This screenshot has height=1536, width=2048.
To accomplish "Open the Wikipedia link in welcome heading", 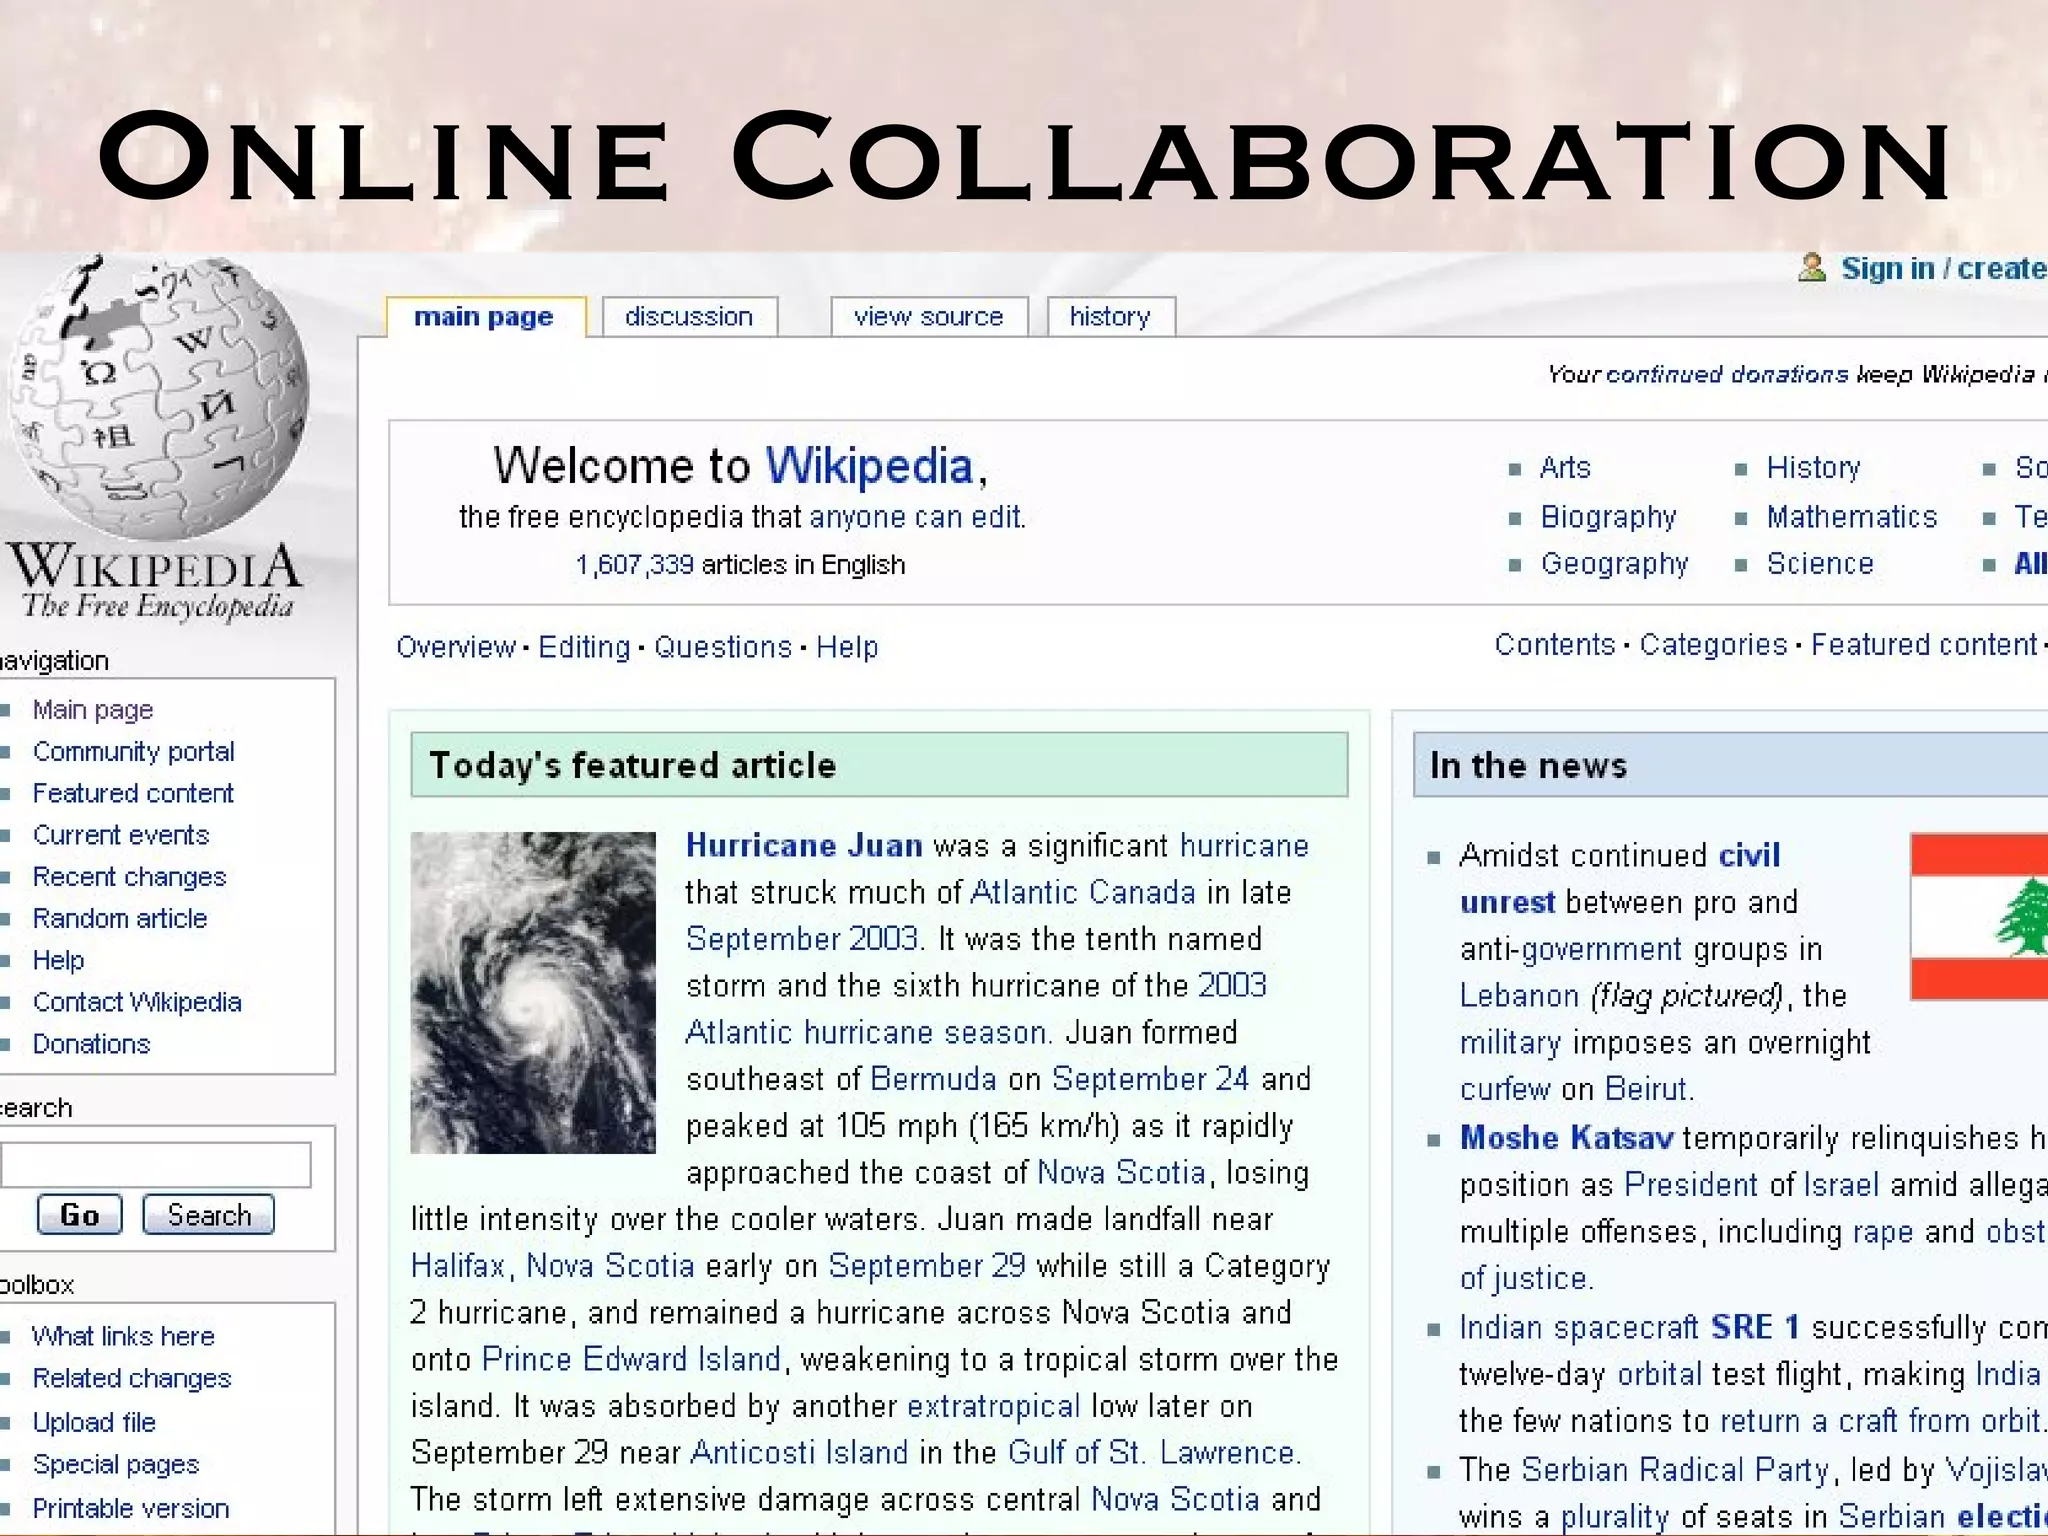I will pyautogui.click(x=869, y=466).
